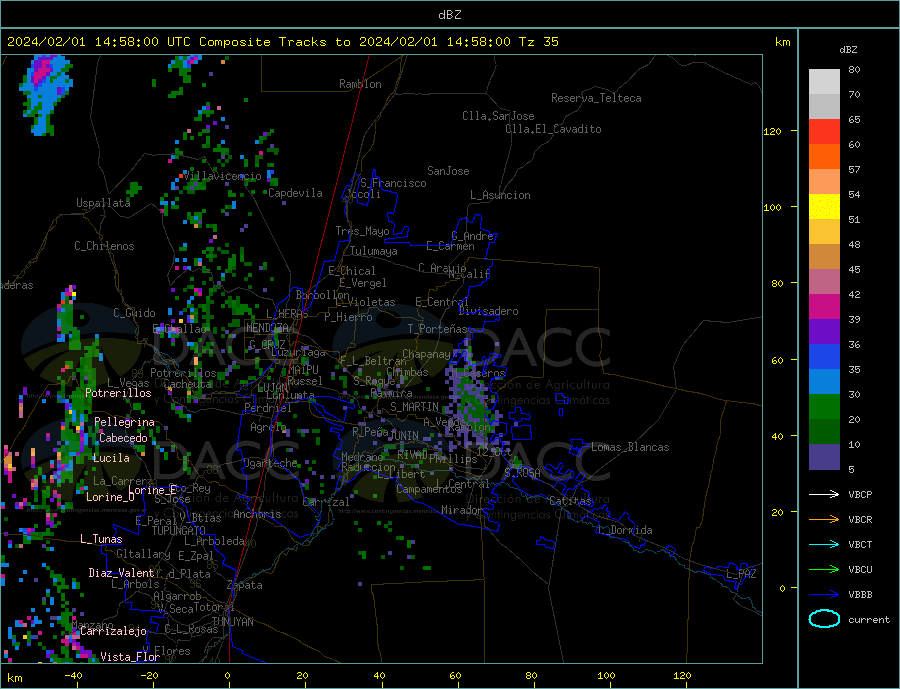The image size is (900, 689).
Task: Click the 'Tz 35' text in the header
Action: coord(538,42)
